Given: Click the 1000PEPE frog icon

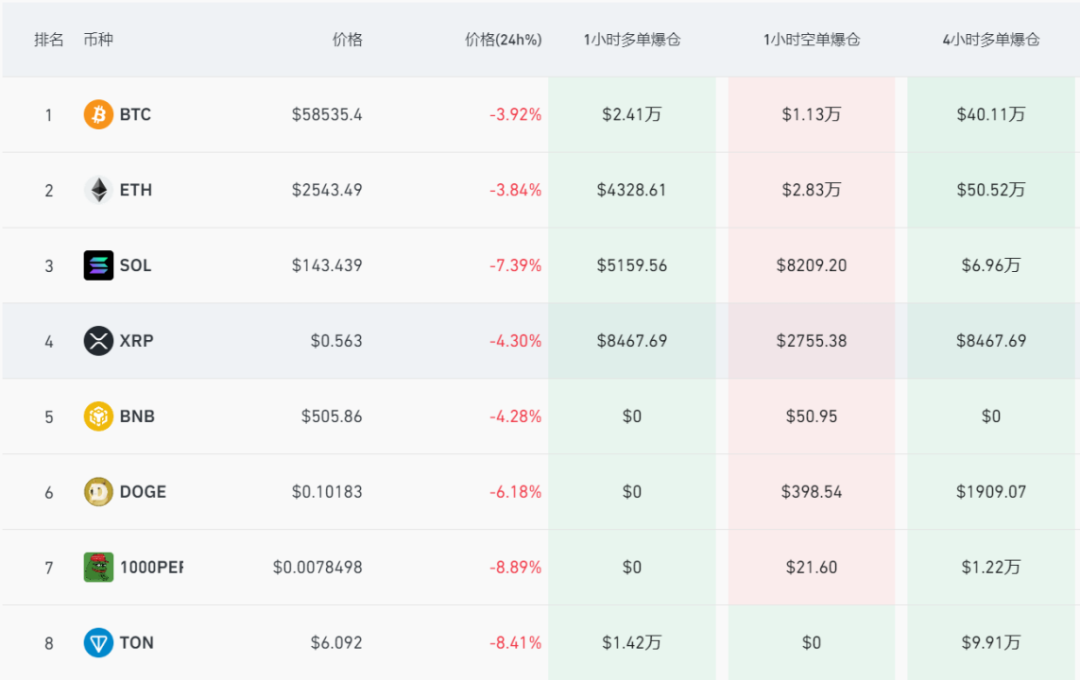Looking at the screenshot, I should [98, 567].
